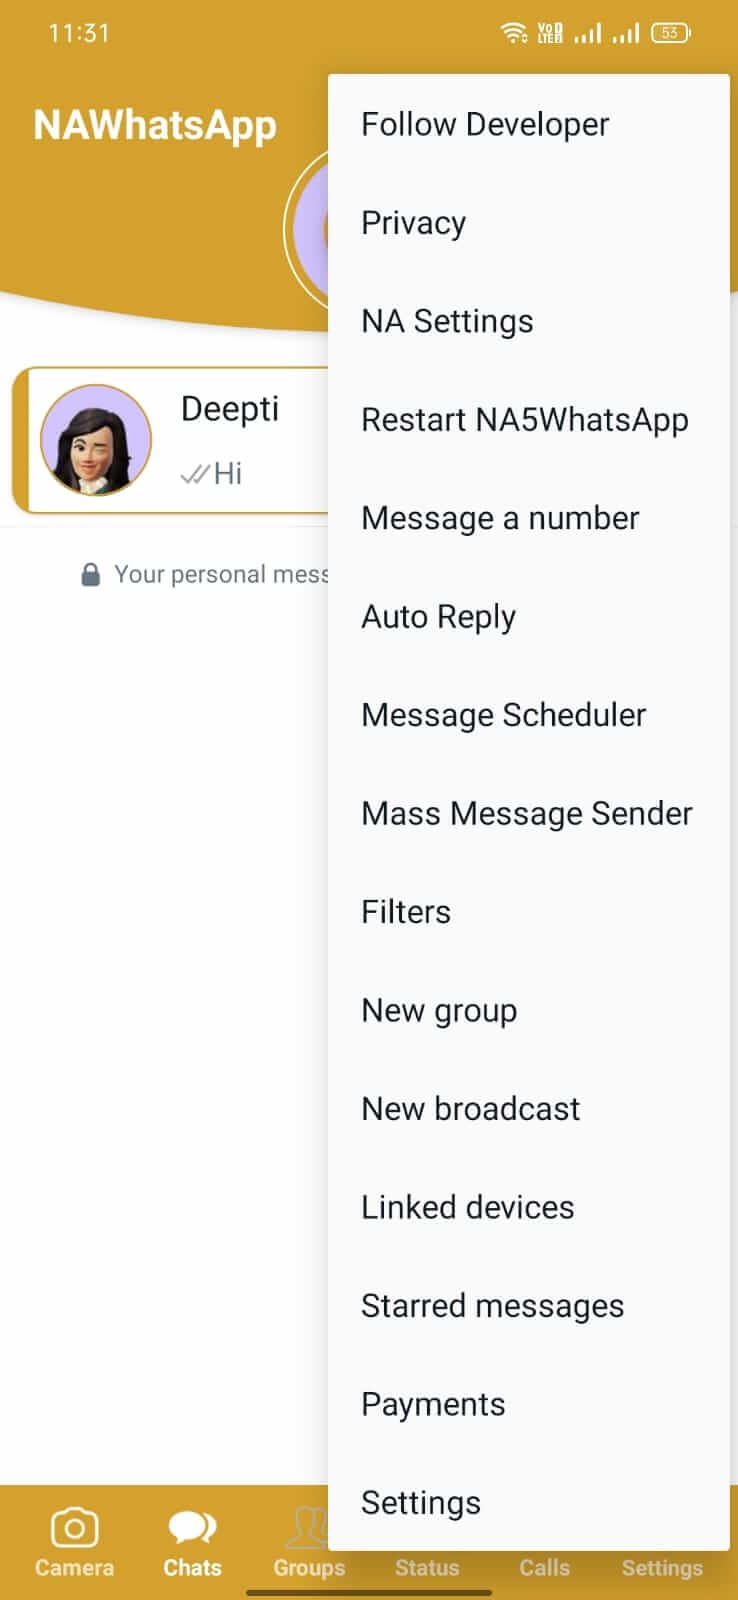Select Follow Developer menu option
The image size is (738, 1600).
tap(528, 124)
